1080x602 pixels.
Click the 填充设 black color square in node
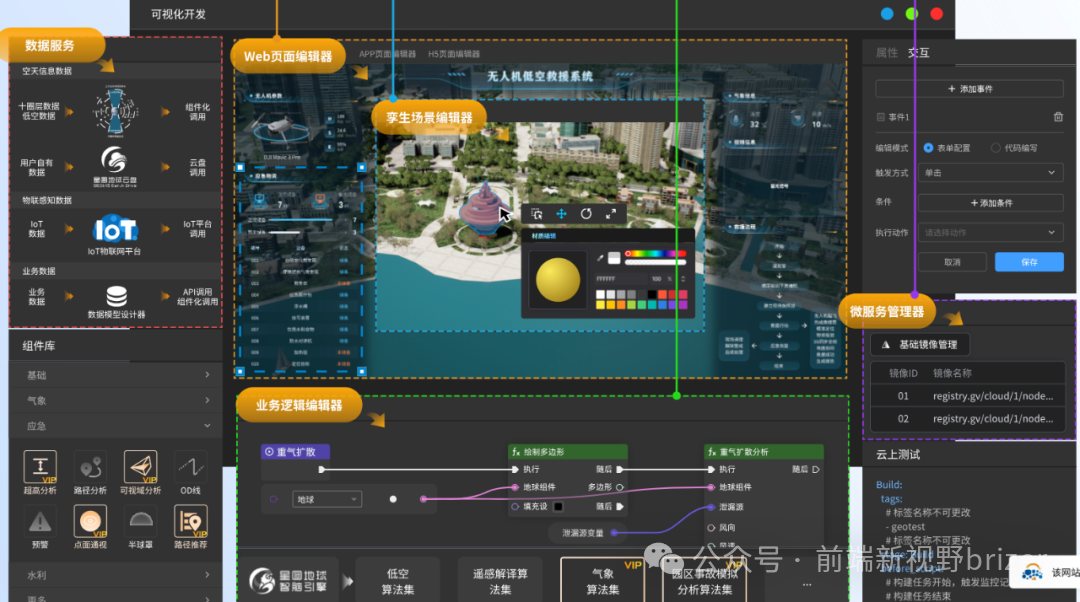pos(559,507)
